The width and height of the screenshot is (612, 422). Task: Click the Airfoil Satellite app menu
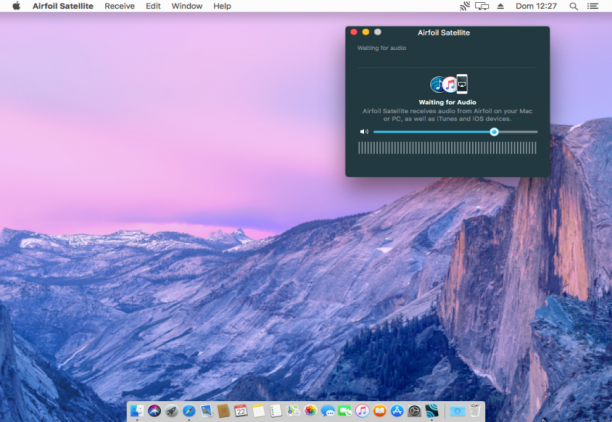(x=63, y=6)
